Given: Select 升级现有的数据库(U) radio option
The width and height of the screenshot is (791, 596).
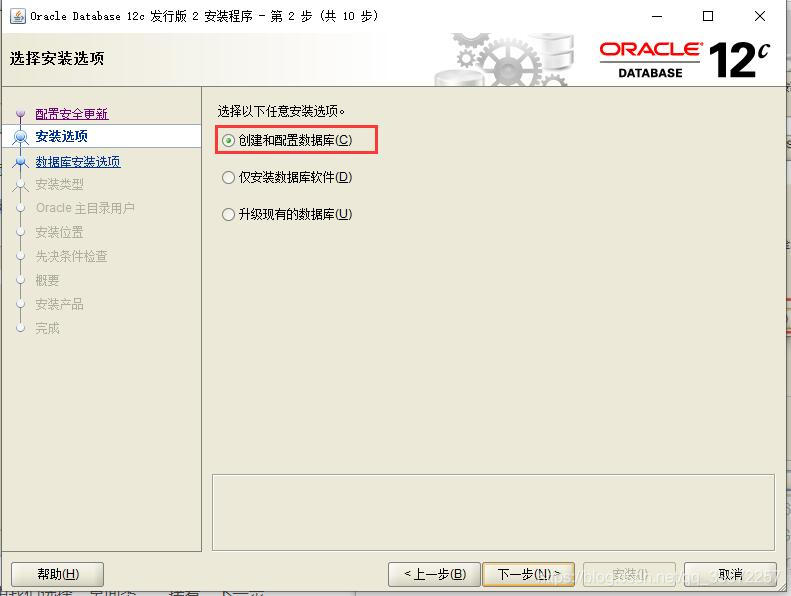Looking at the screenshot, I should [x=287, y=214].
